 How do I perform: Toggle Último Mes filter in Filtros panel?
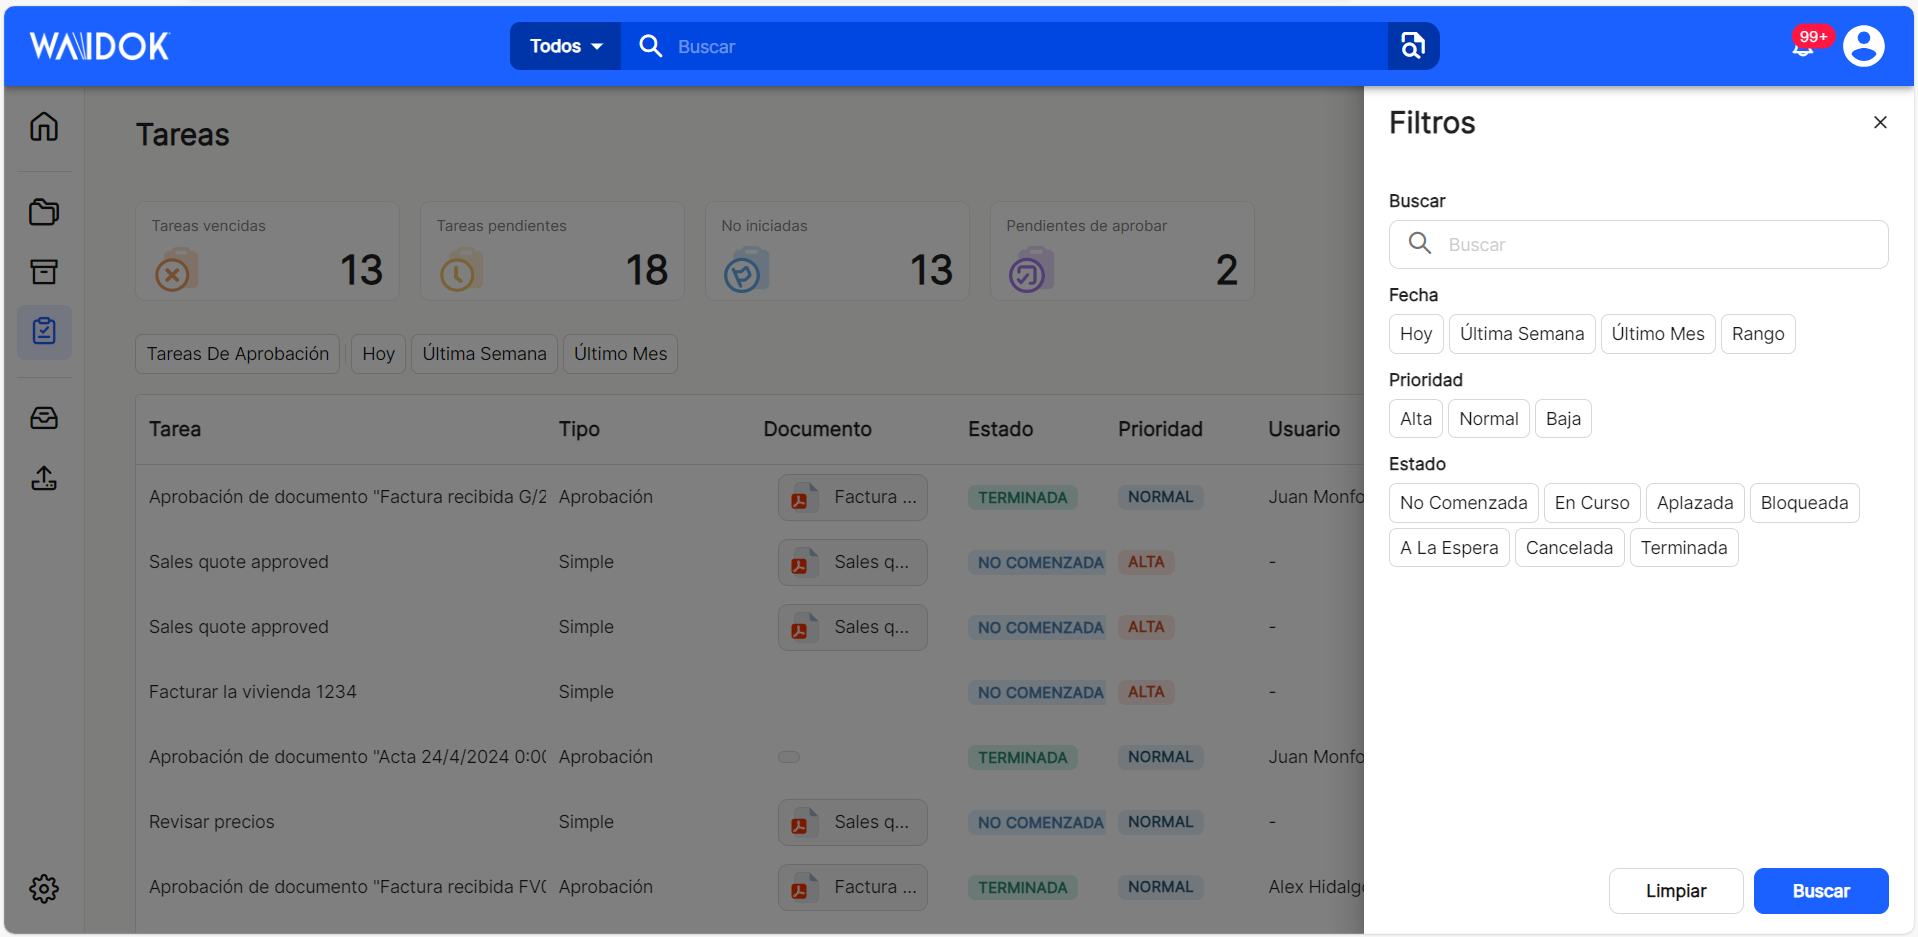1657,334
